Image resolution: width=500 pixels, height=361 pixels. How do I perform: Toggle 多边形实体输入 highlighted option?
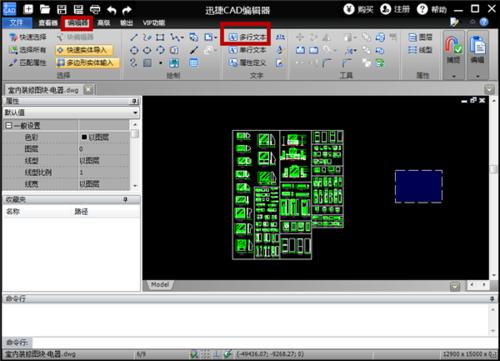coord(87,62)
